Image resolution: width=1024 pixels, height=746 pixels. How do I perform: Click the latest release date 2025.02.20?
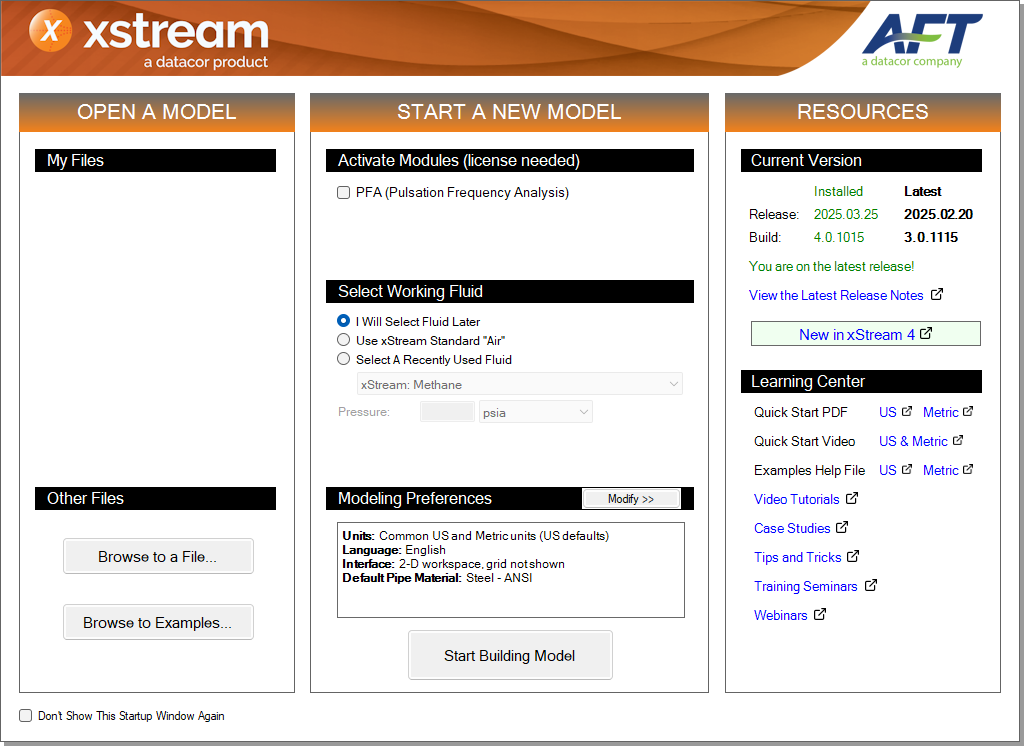pos(938,214)
